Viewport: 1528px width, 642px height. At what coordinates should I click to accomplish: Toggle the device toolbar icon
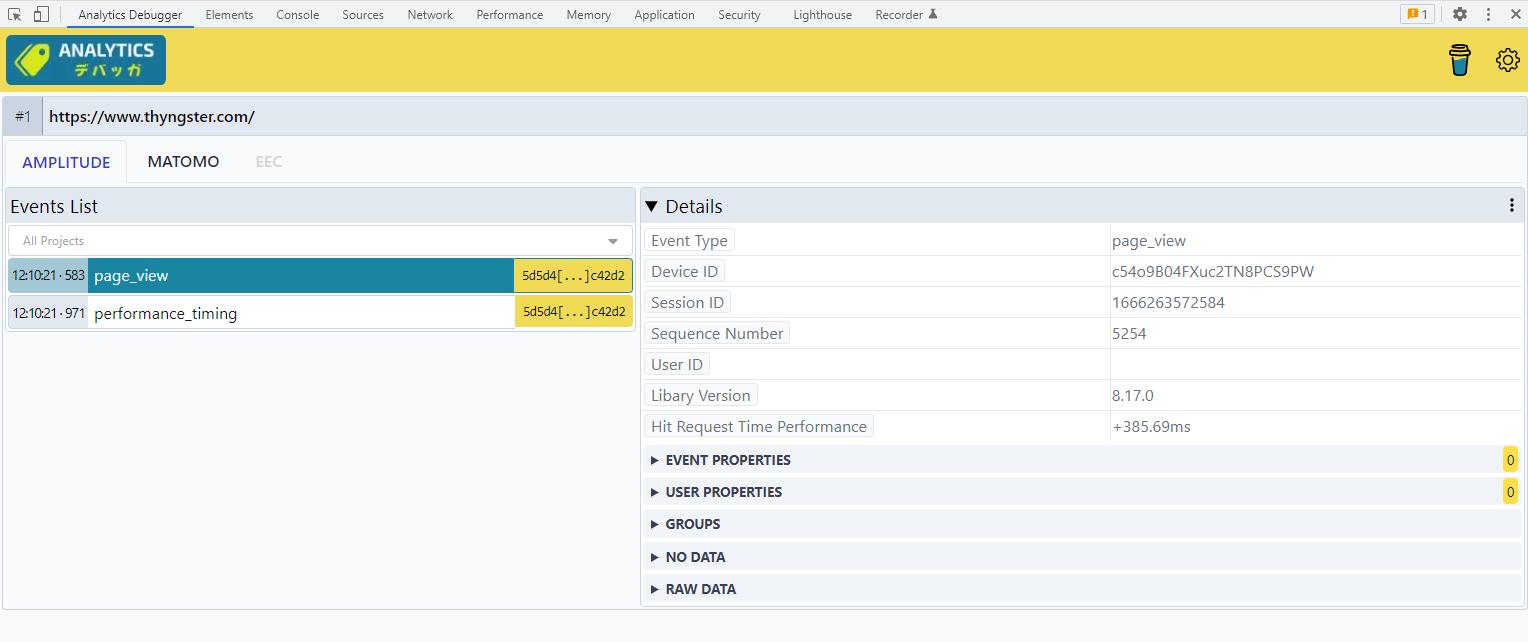(x=41, y=14)
